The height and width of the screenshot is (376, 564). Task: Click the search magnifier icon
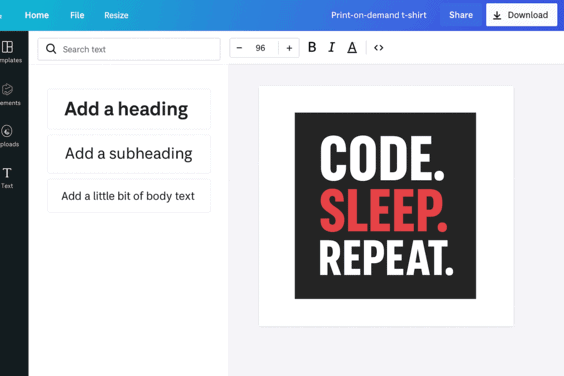point(51,49)
